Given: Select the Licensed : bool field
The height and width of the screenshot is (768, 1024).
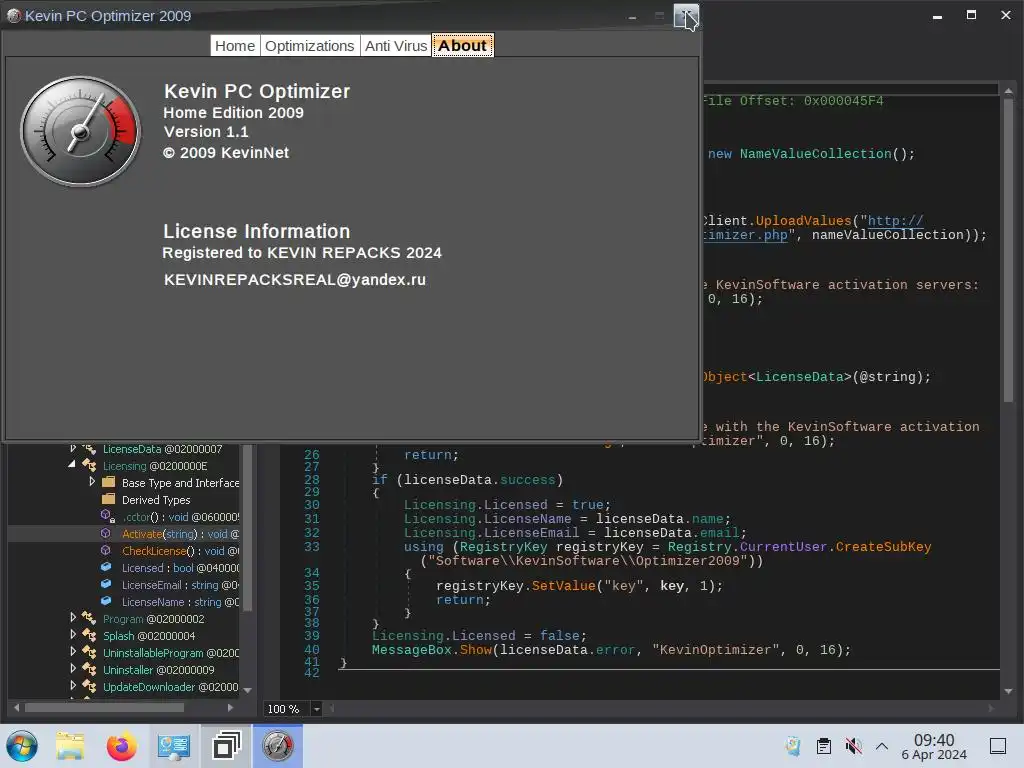Looking at the screenshot, I should tap(180, 568).
